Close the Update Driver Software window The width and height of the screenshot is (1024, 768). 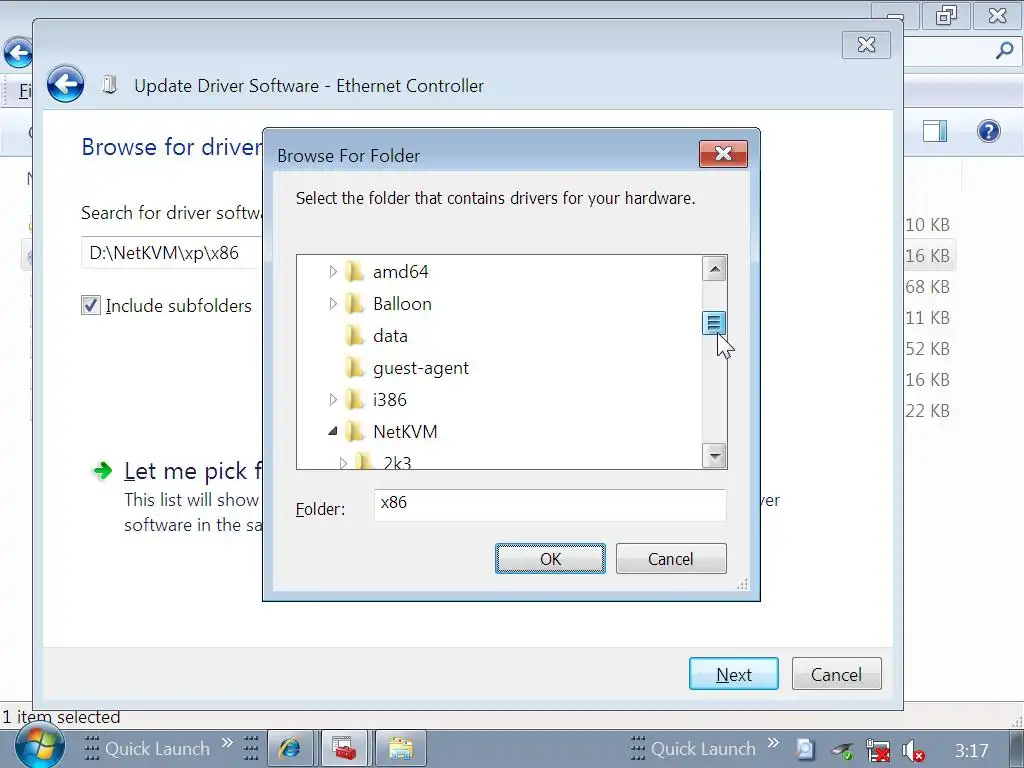866,44
